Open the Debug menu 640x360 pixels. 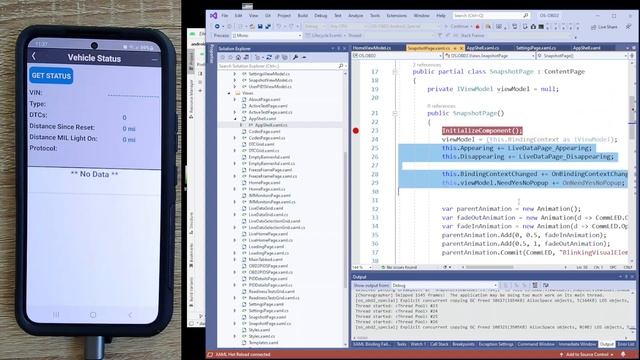click(321, 16)
